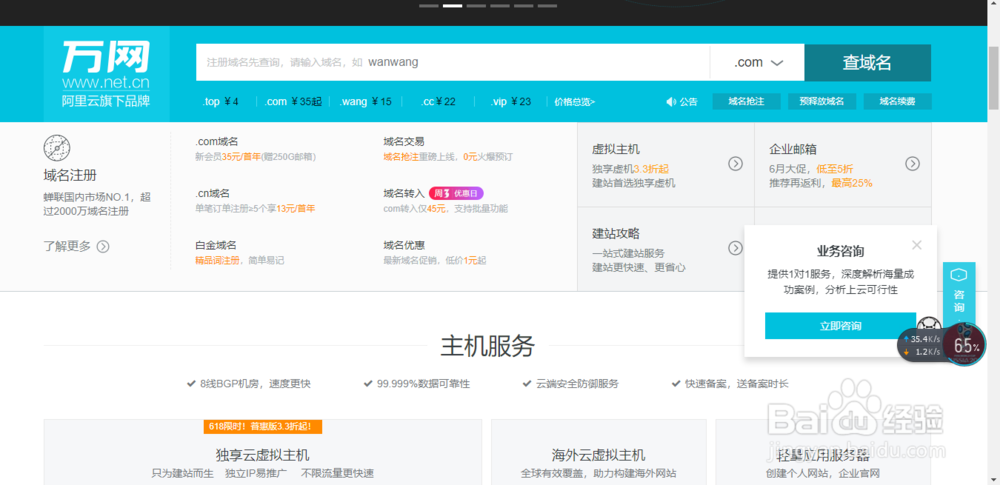Click the 立即咨询 button
This screenshot has width=1000, height=485.
[x=841, y=326]
